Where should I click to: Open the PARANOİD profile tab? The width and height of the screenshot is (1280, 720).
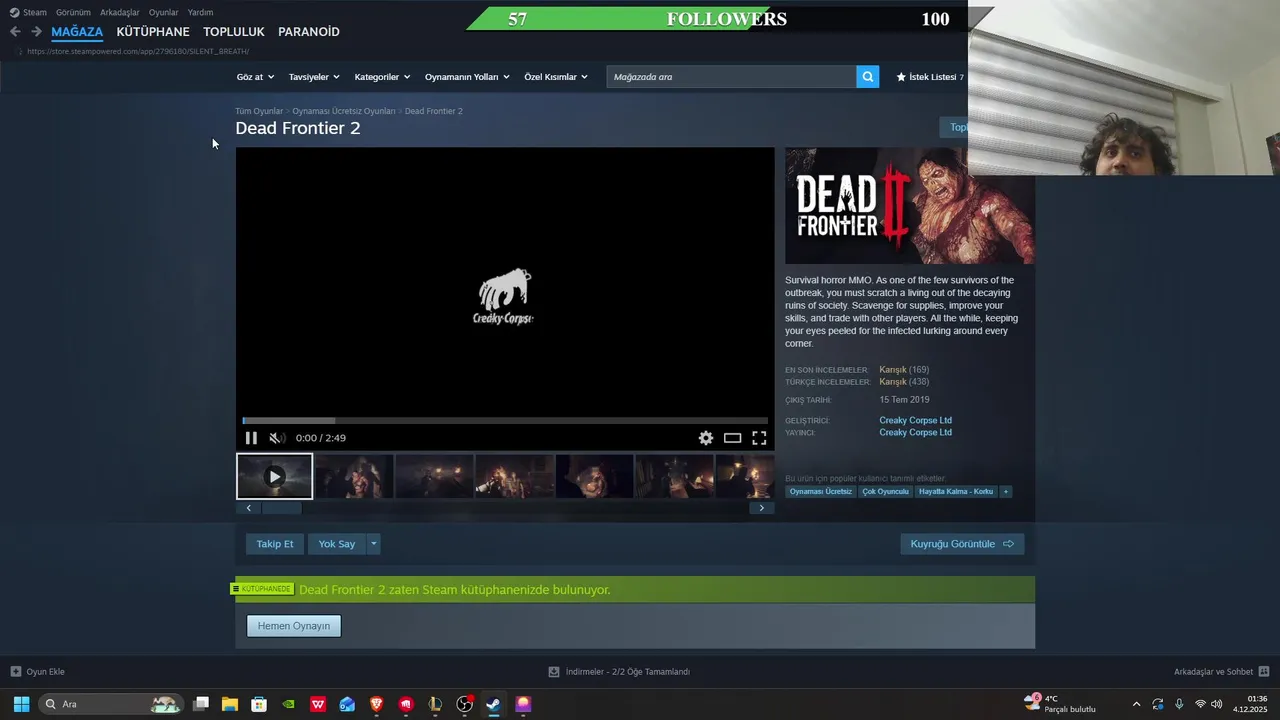click(x=309, y=32)
